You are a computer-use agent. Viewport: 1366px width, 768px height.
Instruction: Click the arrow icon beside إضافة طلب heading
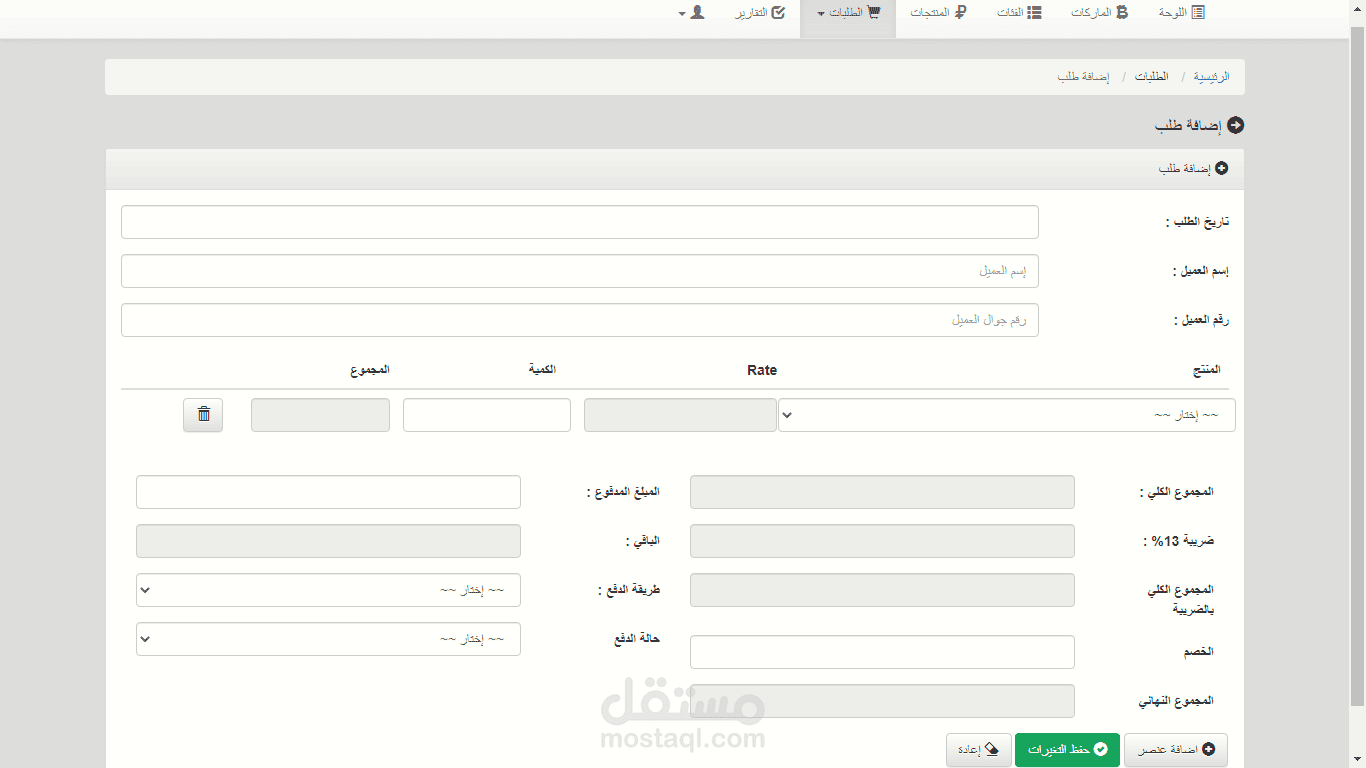point(1236,125)
